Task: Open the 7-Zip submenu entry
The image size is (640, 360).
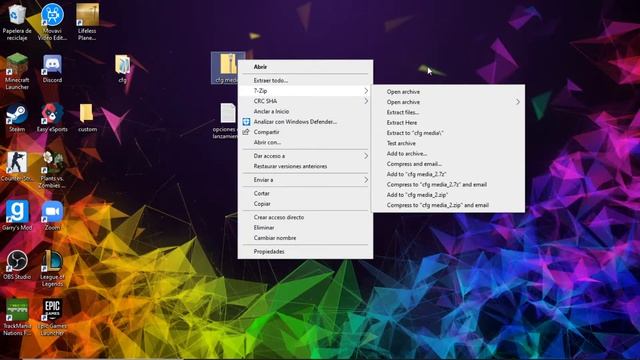Action: tap(305, 91)
